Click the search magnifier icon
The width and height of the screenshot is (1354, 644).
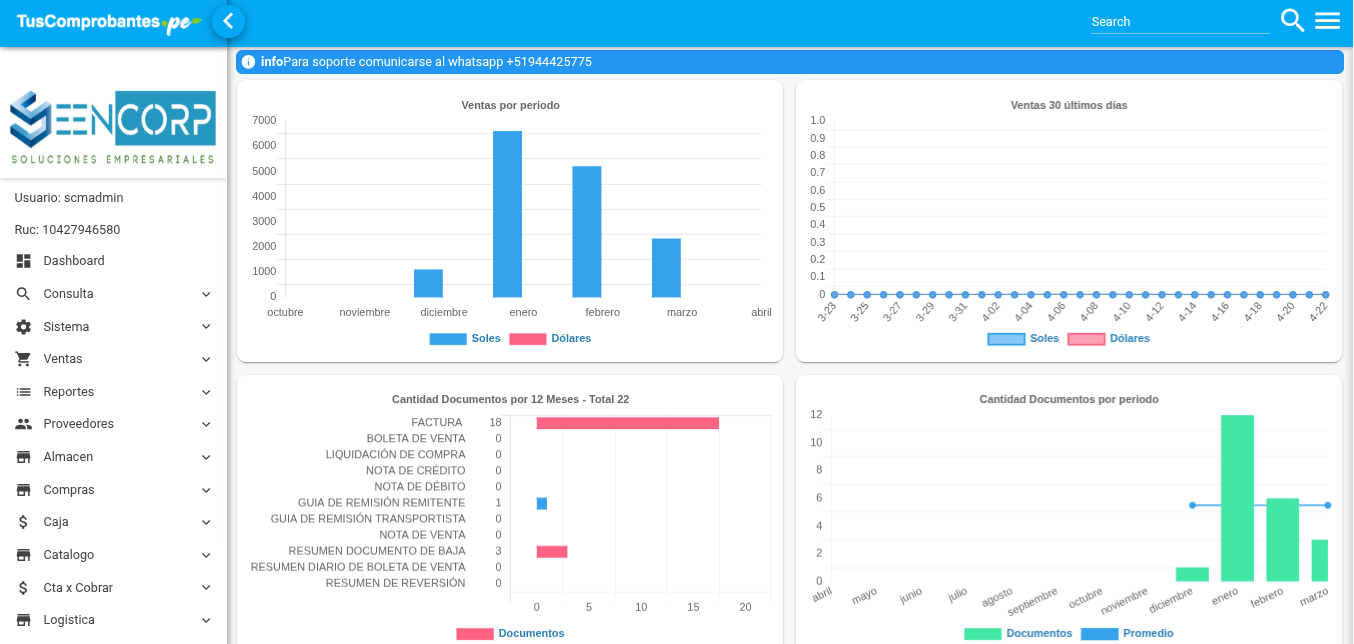(1292, 20)
